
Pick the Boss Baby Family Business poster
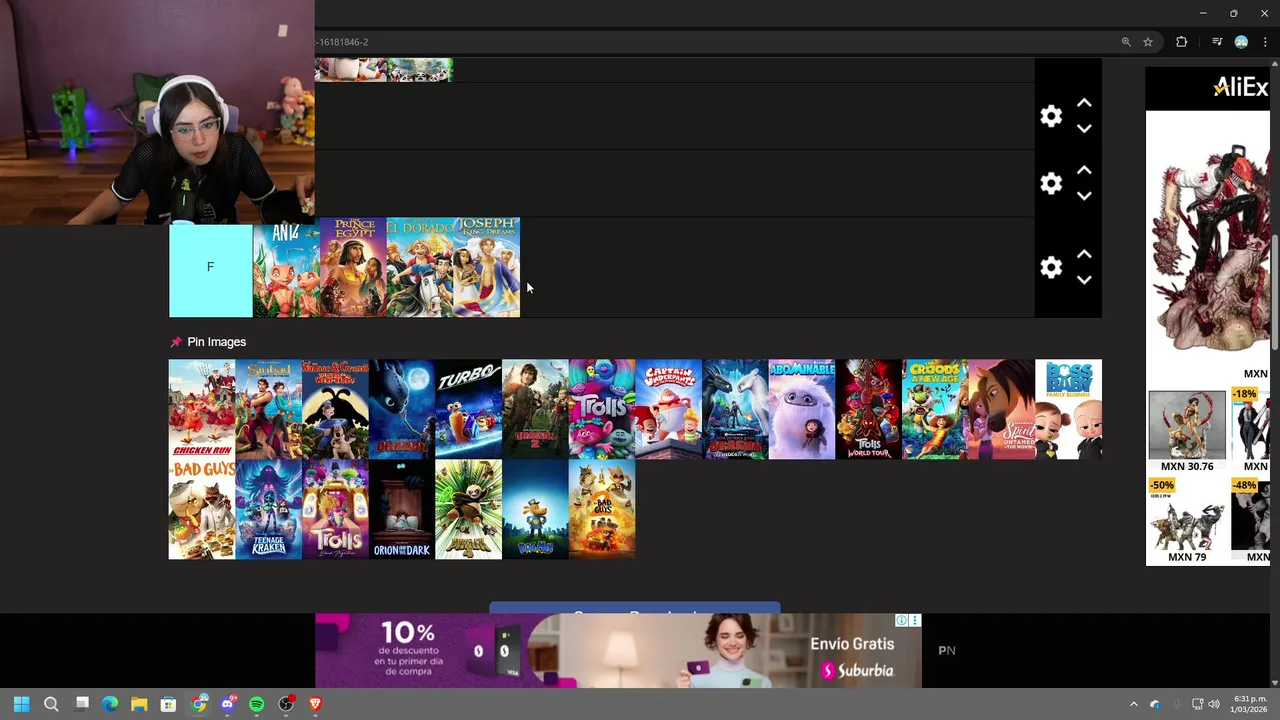1068,409
